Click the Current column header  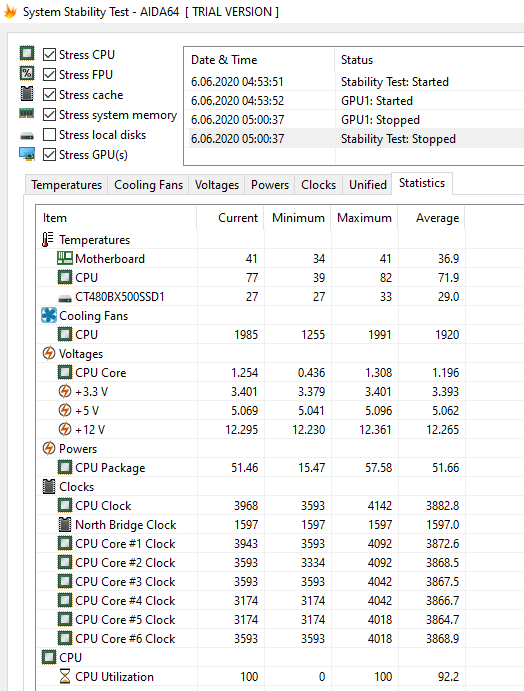pos(230,218)
